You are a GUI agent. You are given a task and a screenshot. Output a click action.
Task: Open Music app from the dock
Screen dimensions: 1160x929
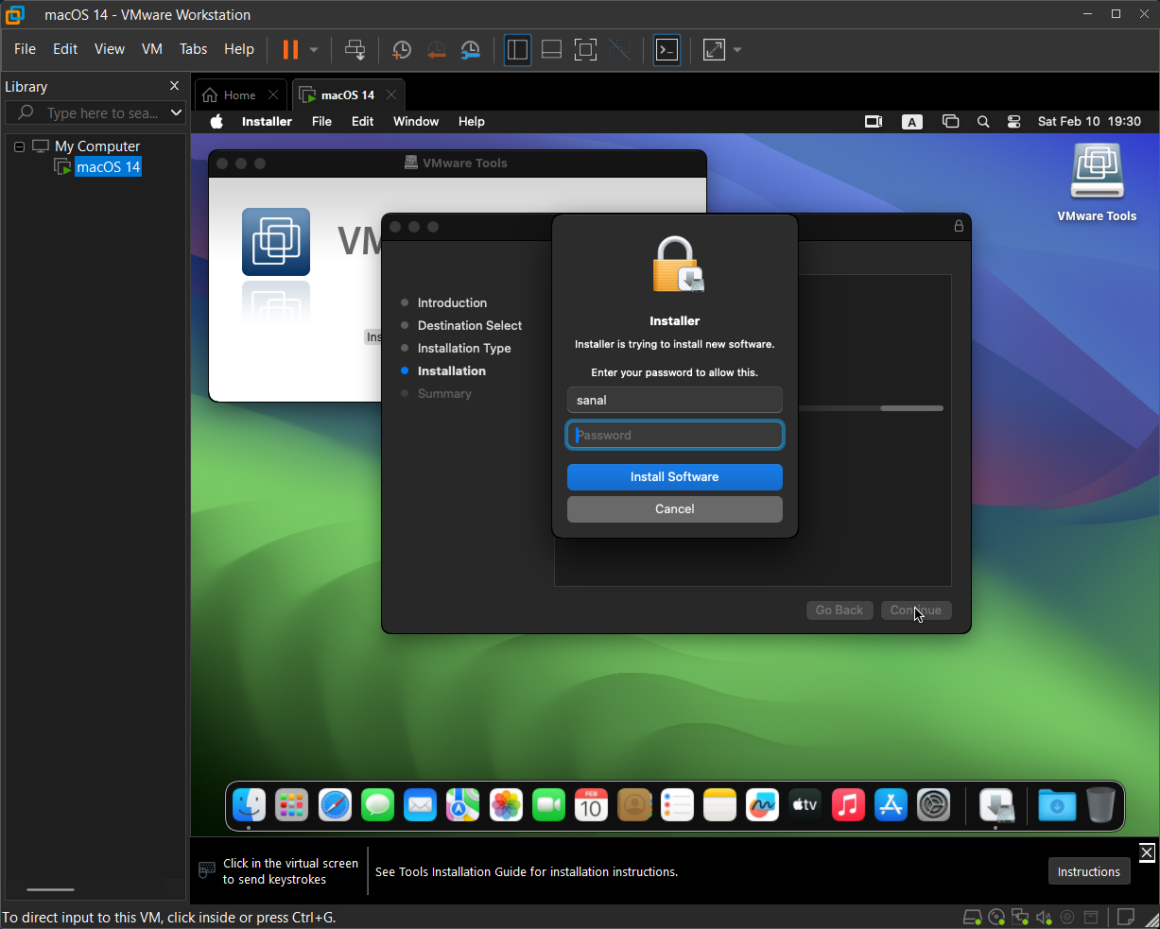848,805
